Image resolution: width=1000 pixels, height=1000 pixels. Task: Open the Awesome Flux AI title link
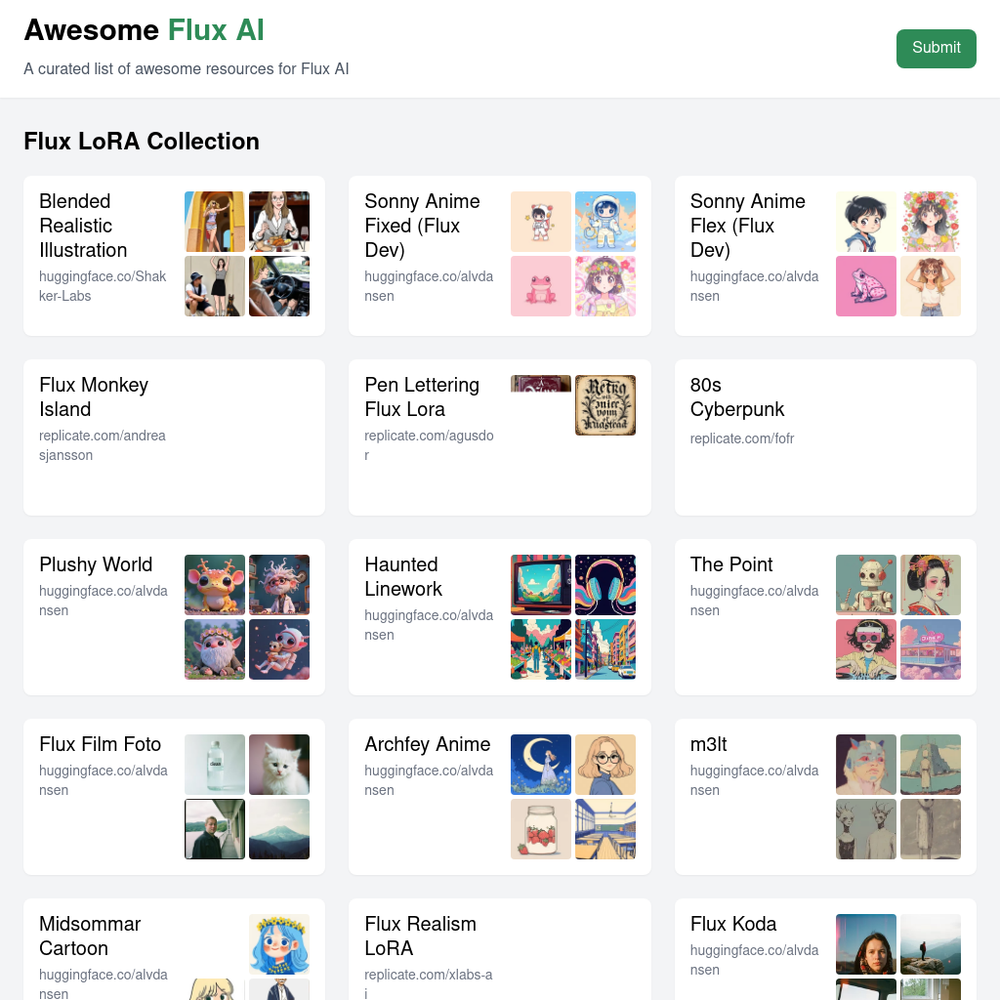(144, 30)
